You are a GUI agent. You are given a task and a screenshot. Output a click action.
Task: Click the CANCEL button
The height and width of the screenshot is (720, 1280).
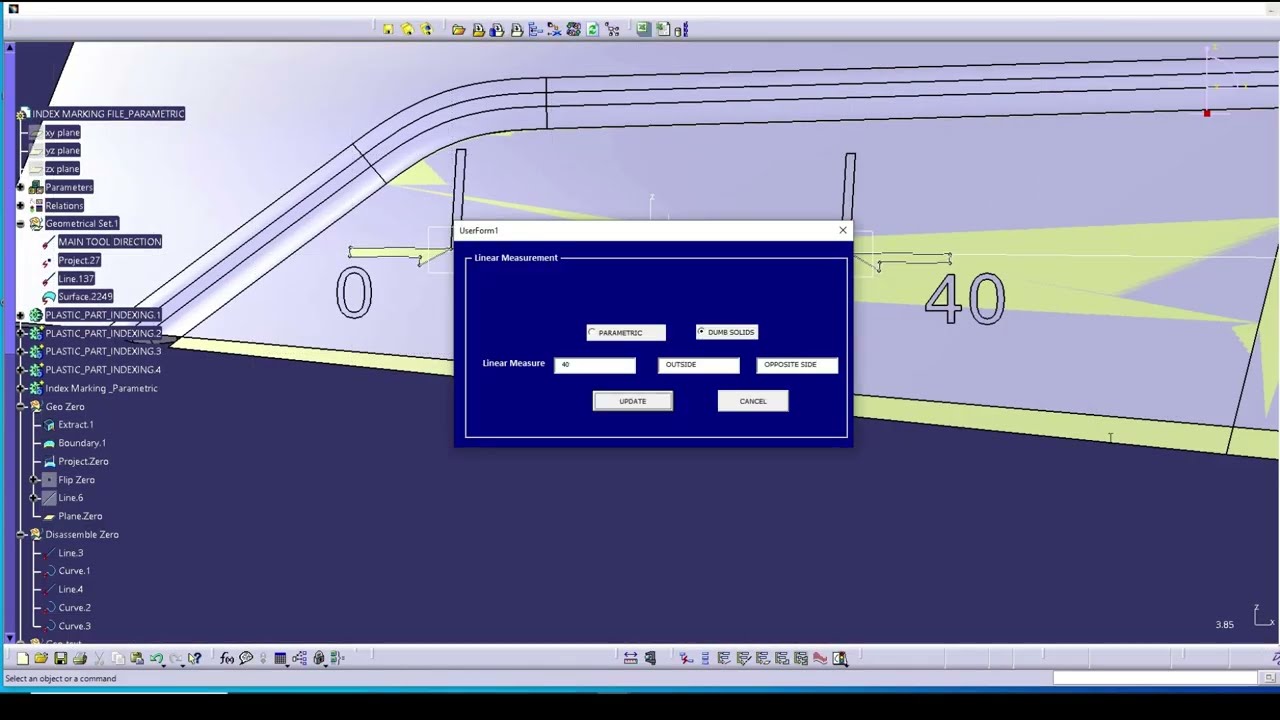(x=753, y=401)
